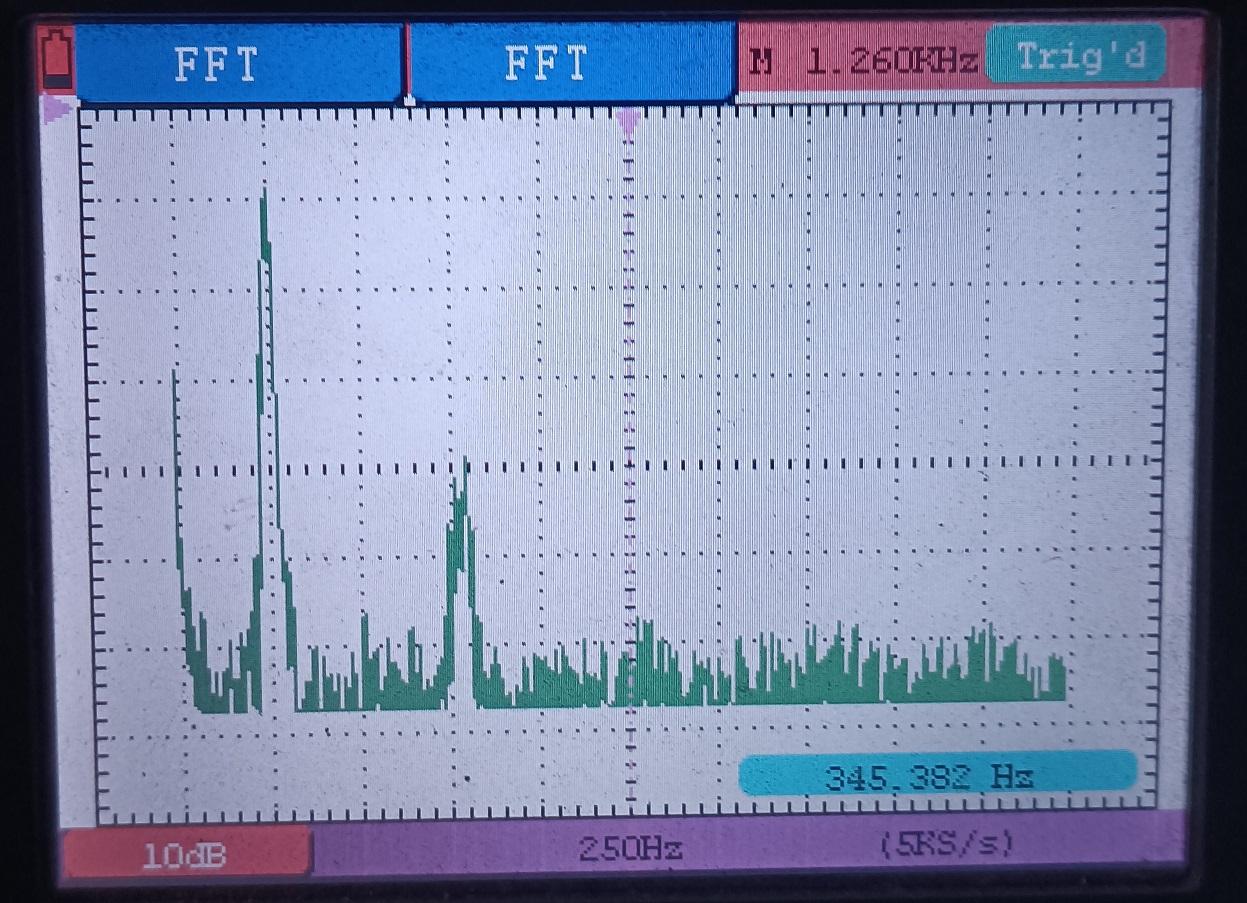Click the right end of the green spectrum trace
This screenshot has width=1247, height=903.
coord(1062,680)
